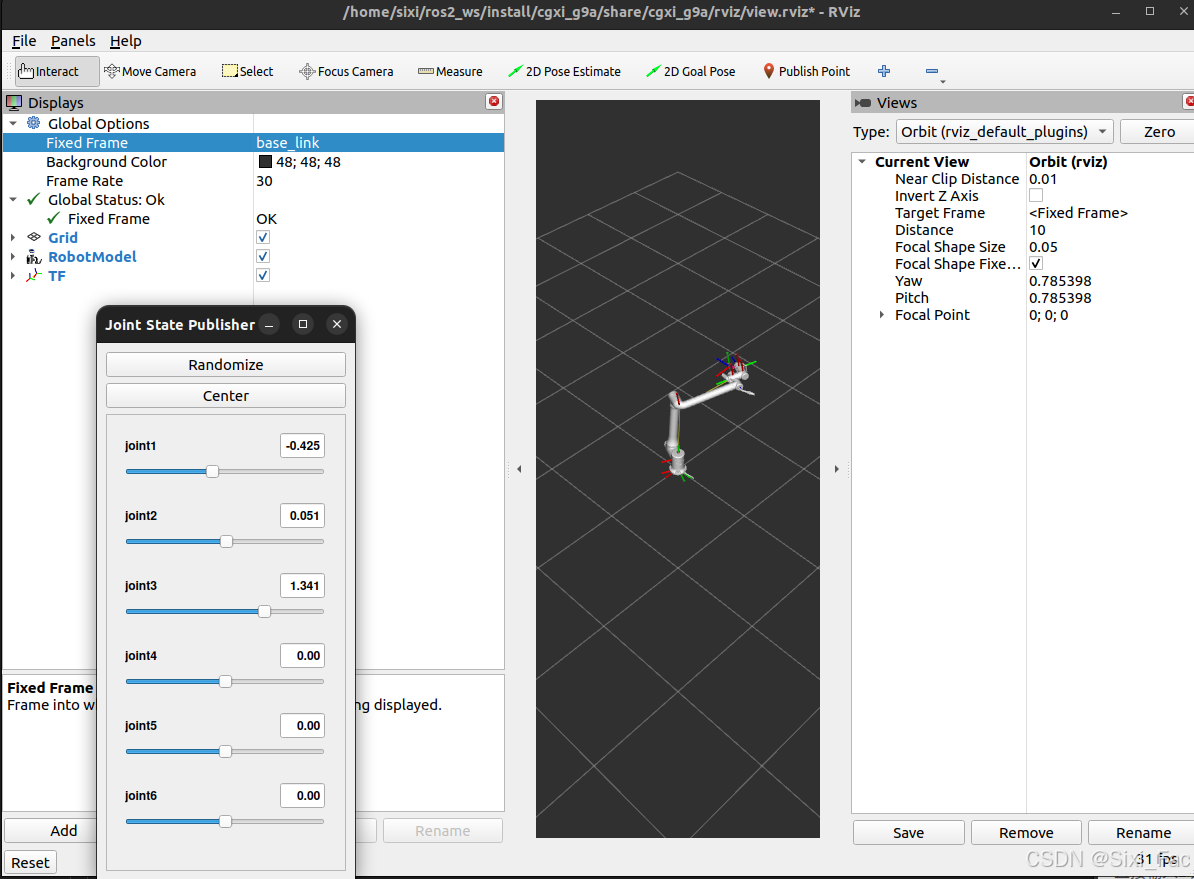Screen dimensions: 1194x879
Task: Collapse the right panel with arrow handle
Action: pyautogui.click(x=837, y=469)
